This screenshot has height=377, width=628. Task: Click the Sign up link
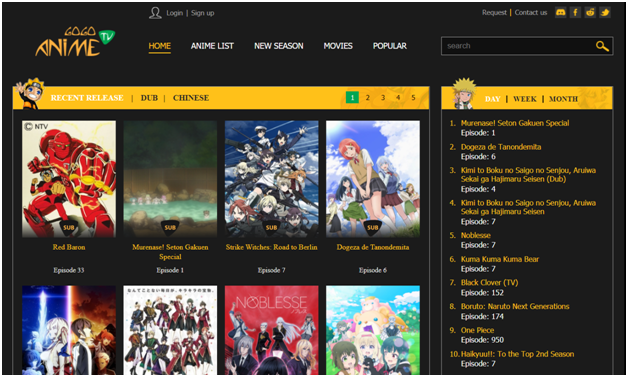click(x=202, y=13)
